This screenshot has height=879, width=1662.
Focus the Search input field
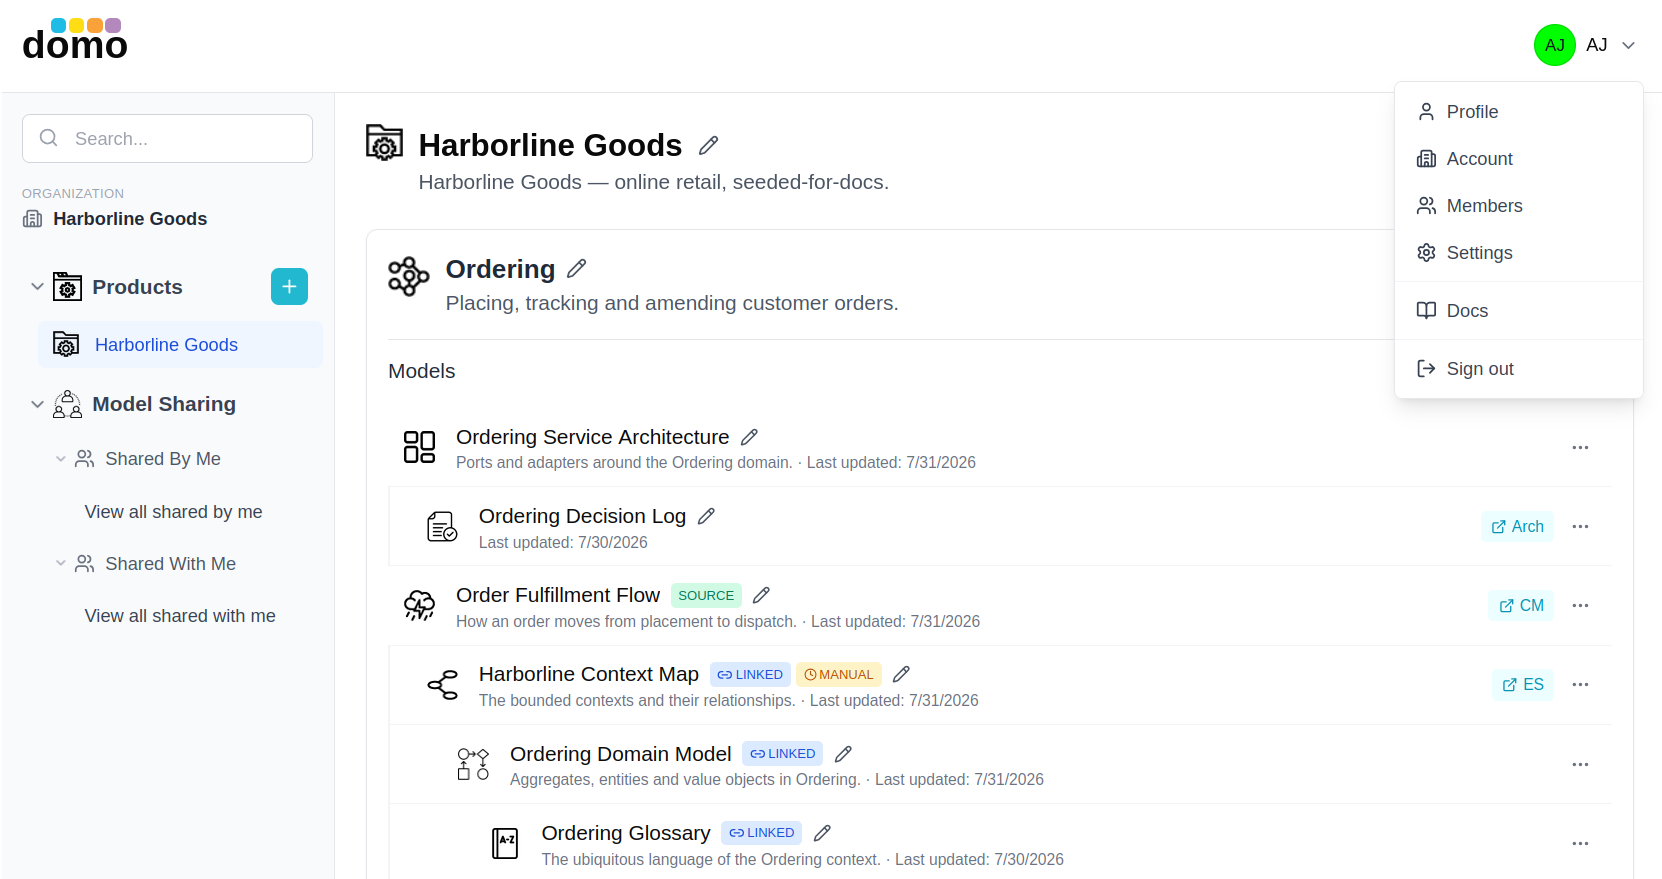(x=167, y=138)
